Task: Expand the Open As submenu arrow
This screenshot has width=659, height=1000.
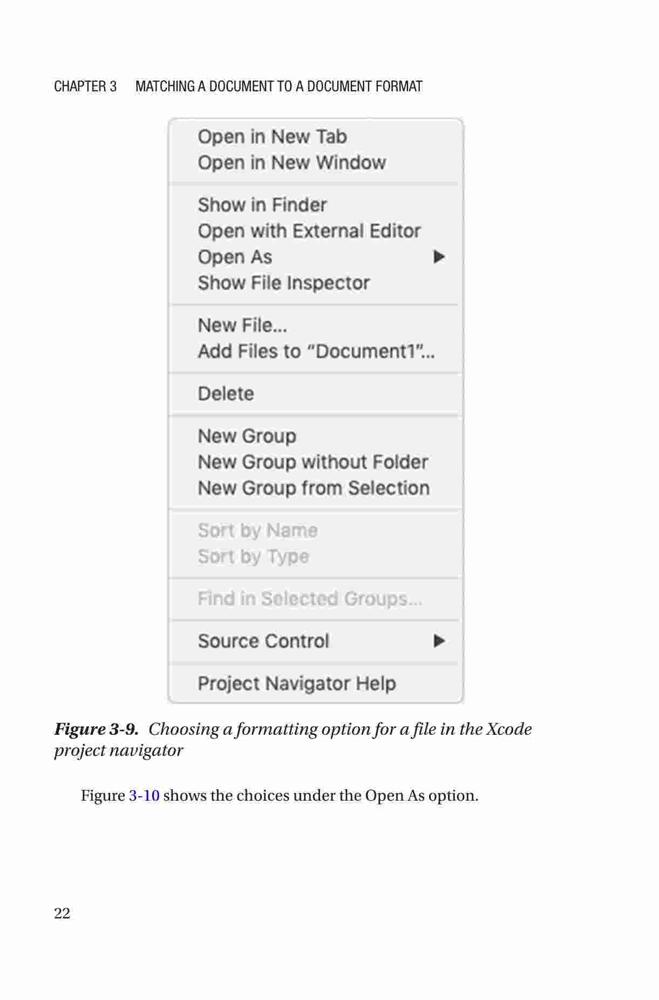Action: pos(439,257)
